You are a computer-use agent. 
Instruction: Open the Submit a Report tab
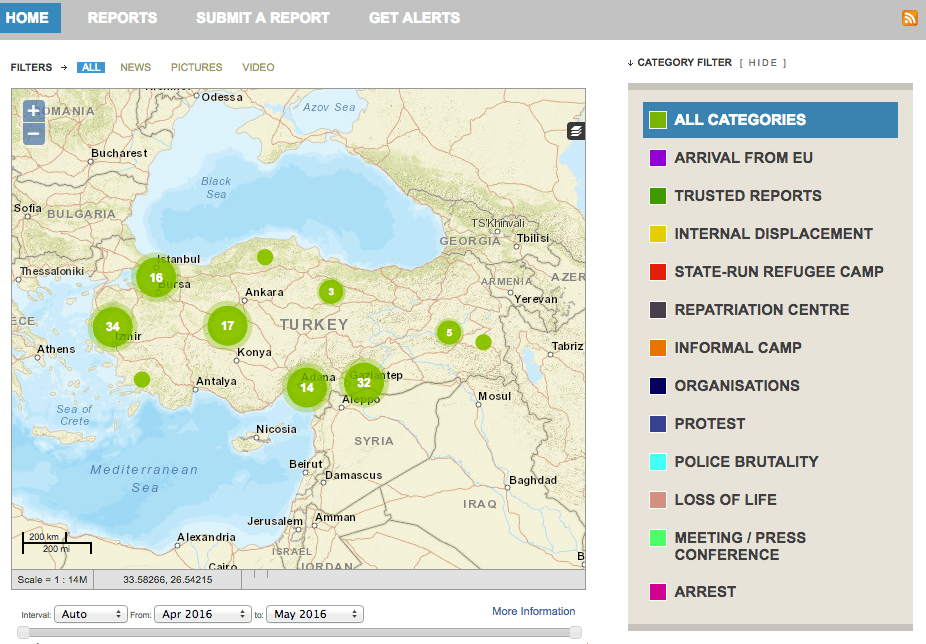(x=263, y=18)
